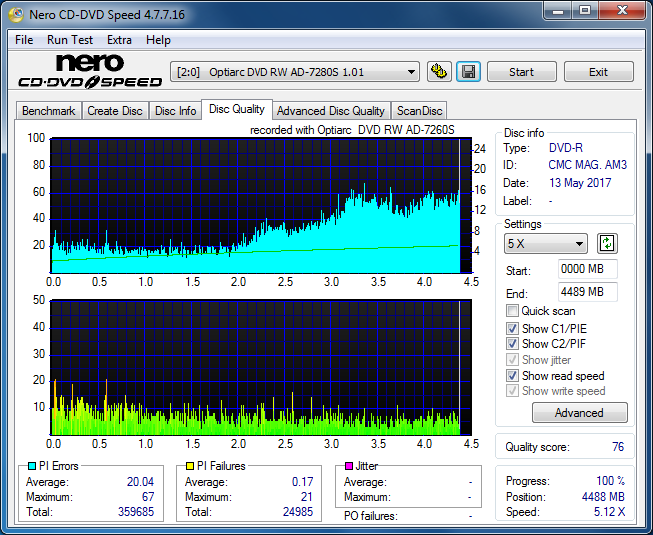Viewport: 653px width, 535px height.
Task: Click the magenta Jitter legend square
Action: [349, 466]
